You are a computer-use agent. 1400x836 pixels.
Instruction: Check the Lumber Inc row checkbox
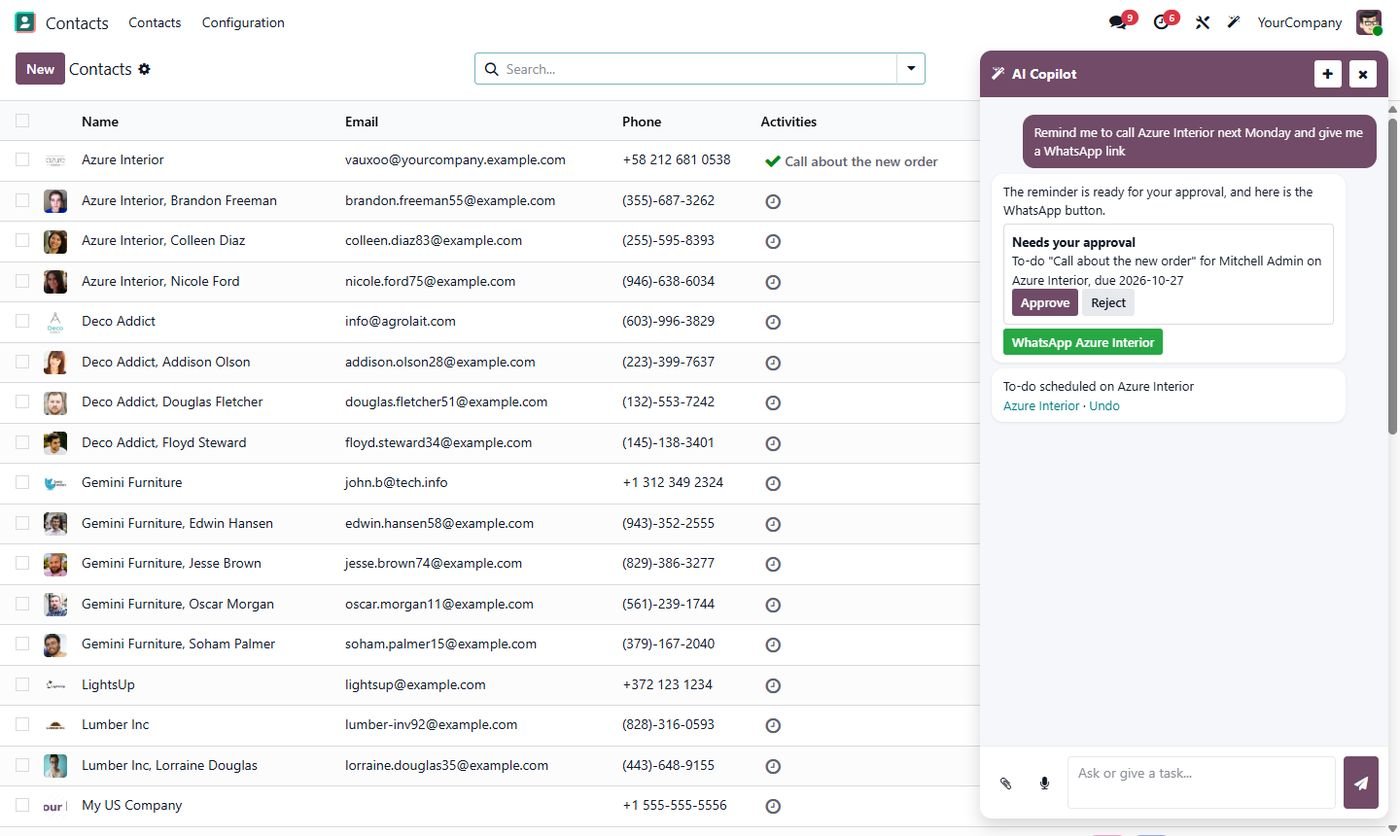(x=22, y=724)
